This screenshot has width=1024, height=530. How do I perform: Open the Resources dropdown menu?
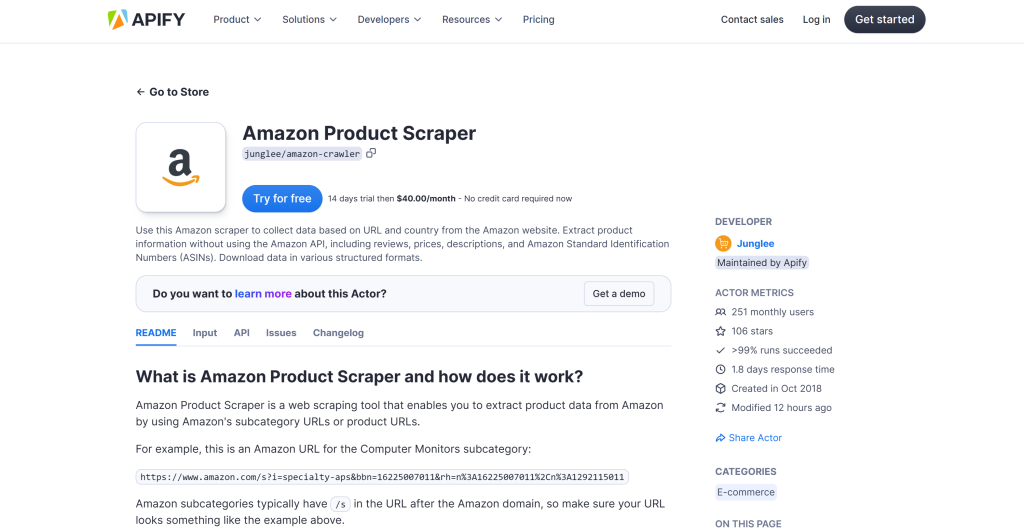point(472,19)
